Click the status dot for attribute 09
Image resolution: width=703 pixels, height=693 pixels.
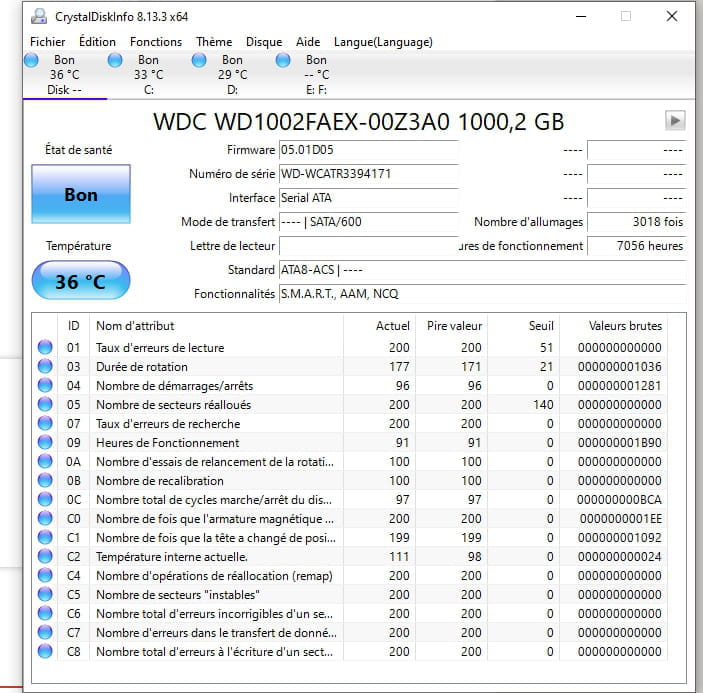pyautogui.click(x=45, y=442)
